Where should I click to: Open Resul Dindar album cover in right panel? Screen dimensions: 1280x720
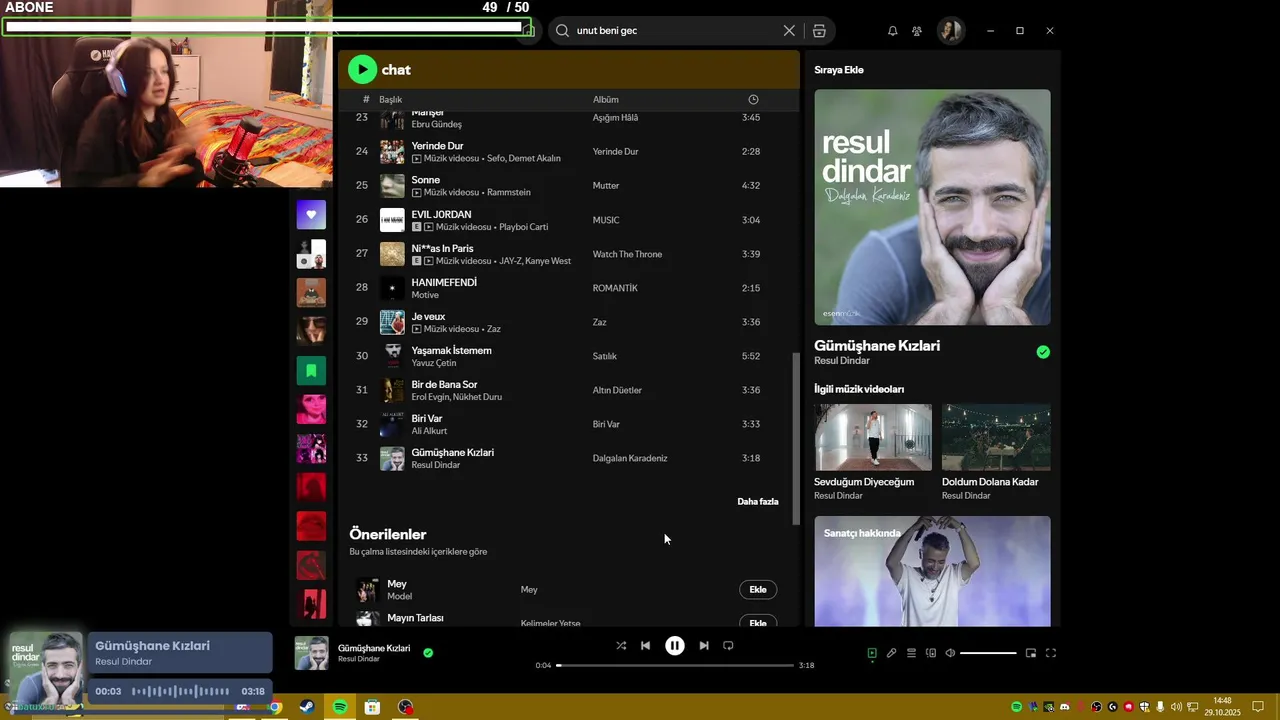click(x=932, y=207)
